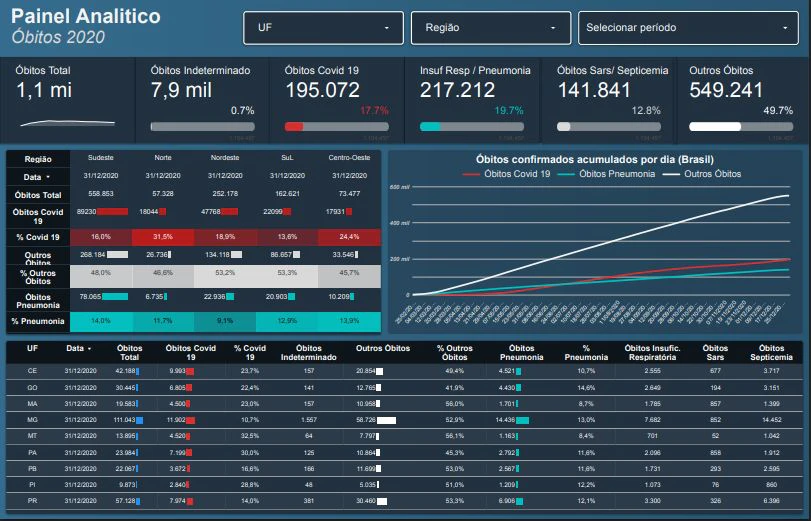Click the 57.328 Norte total cell

[163, 193]
